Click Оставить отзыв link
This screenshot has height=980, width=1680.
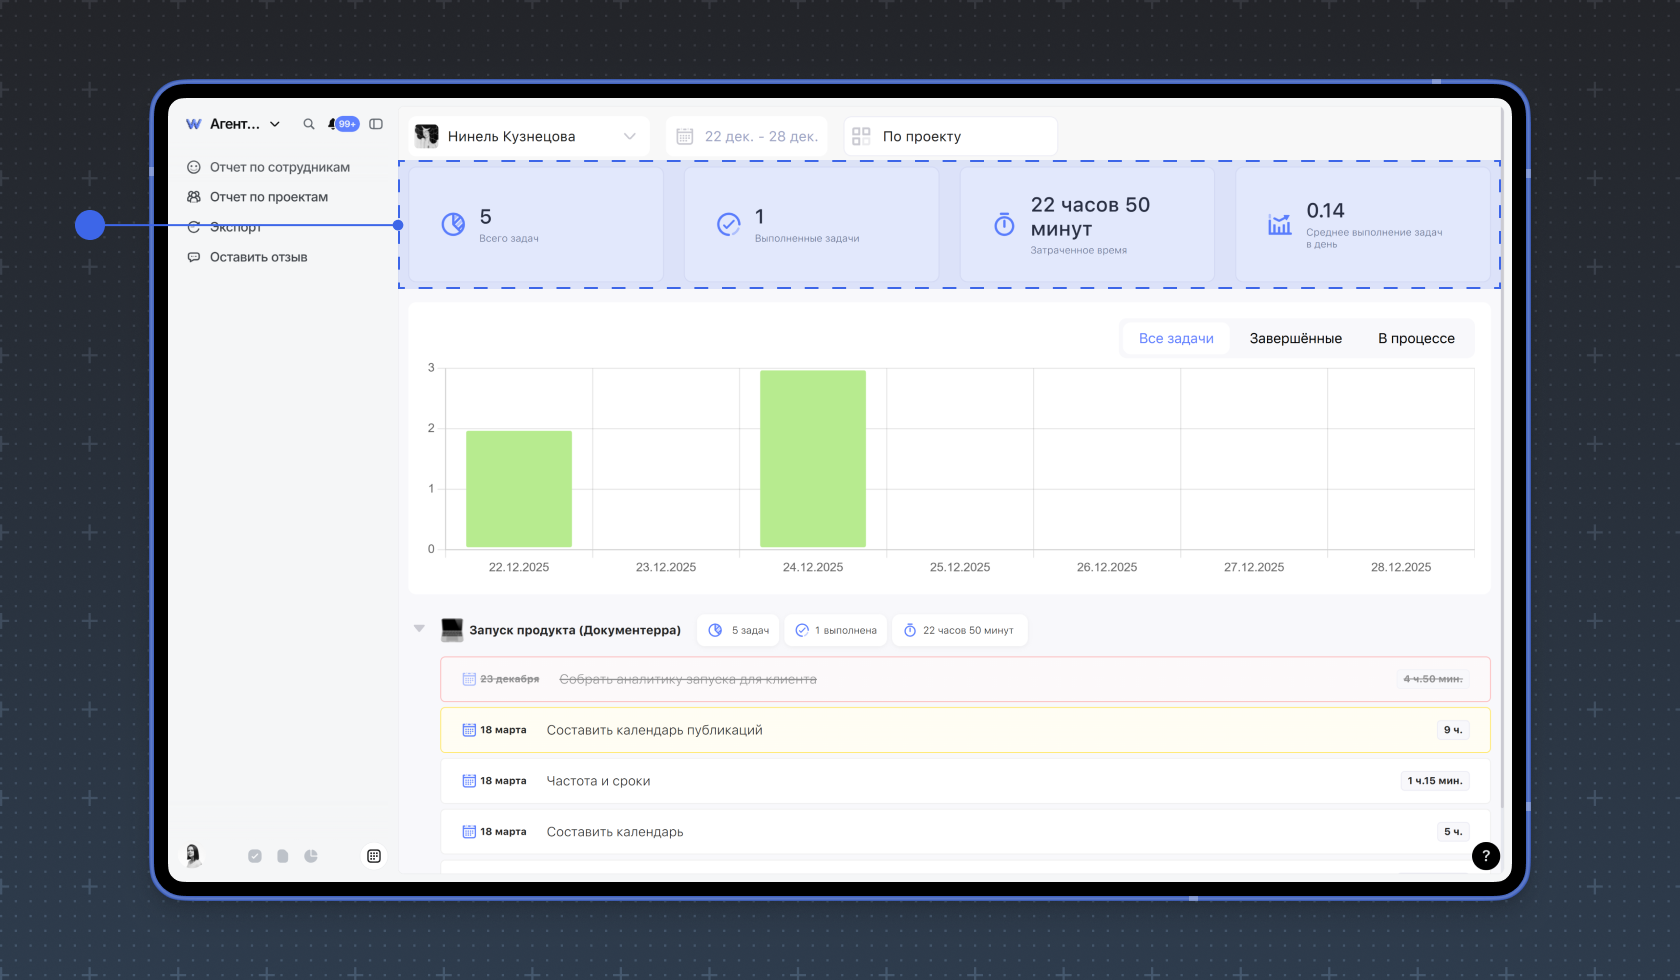258,257
